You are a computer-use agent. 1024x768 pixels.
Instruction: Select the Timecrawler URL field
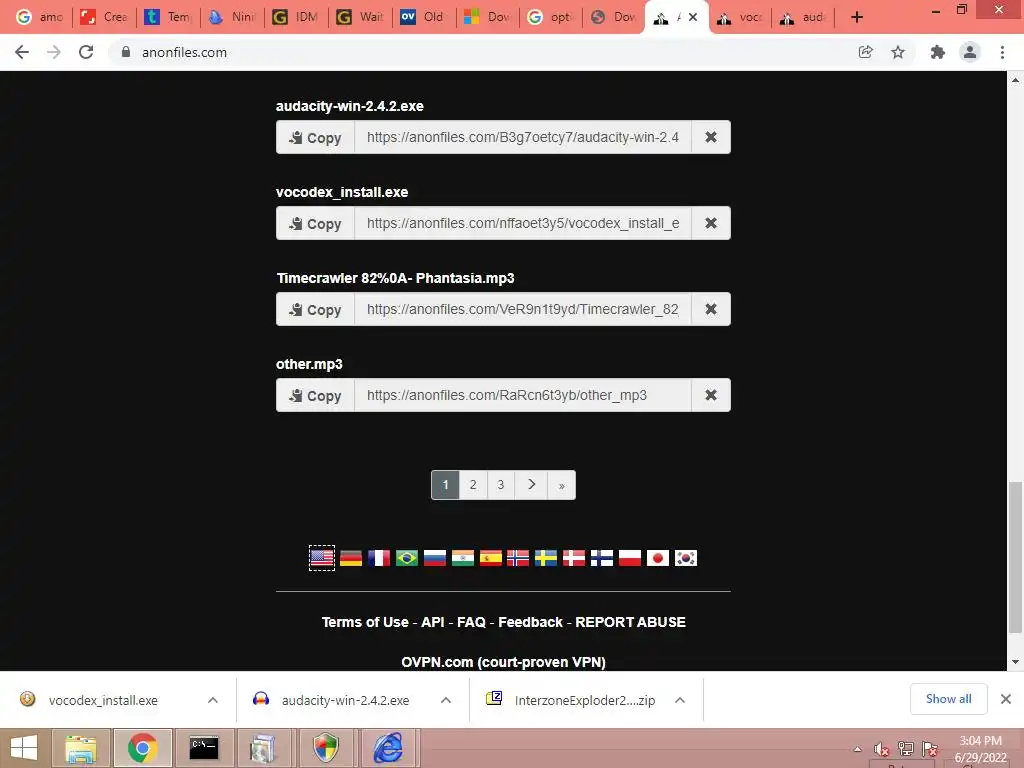coord(523,310)
